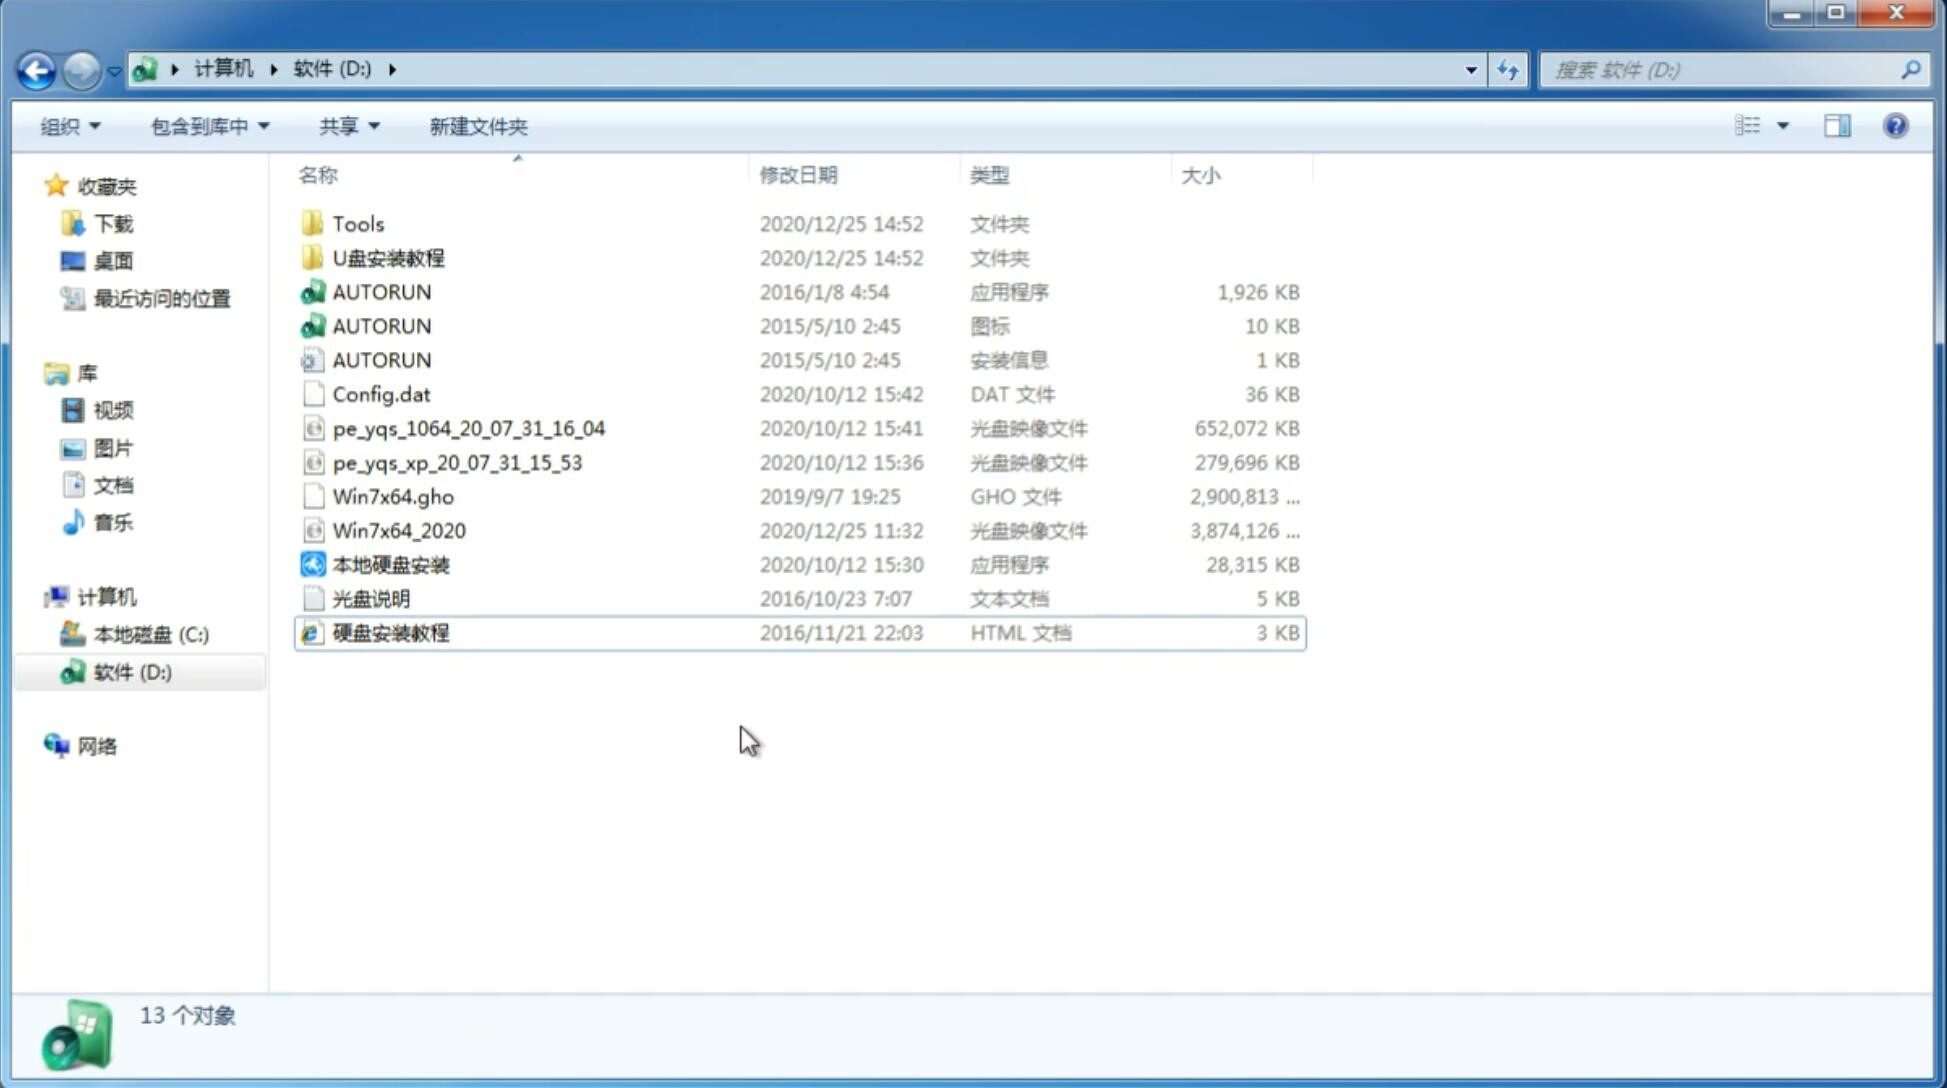The image size is (1947, 1088).
Task: Click 新建文件夹 button
Action: click(x=477, y=126)
